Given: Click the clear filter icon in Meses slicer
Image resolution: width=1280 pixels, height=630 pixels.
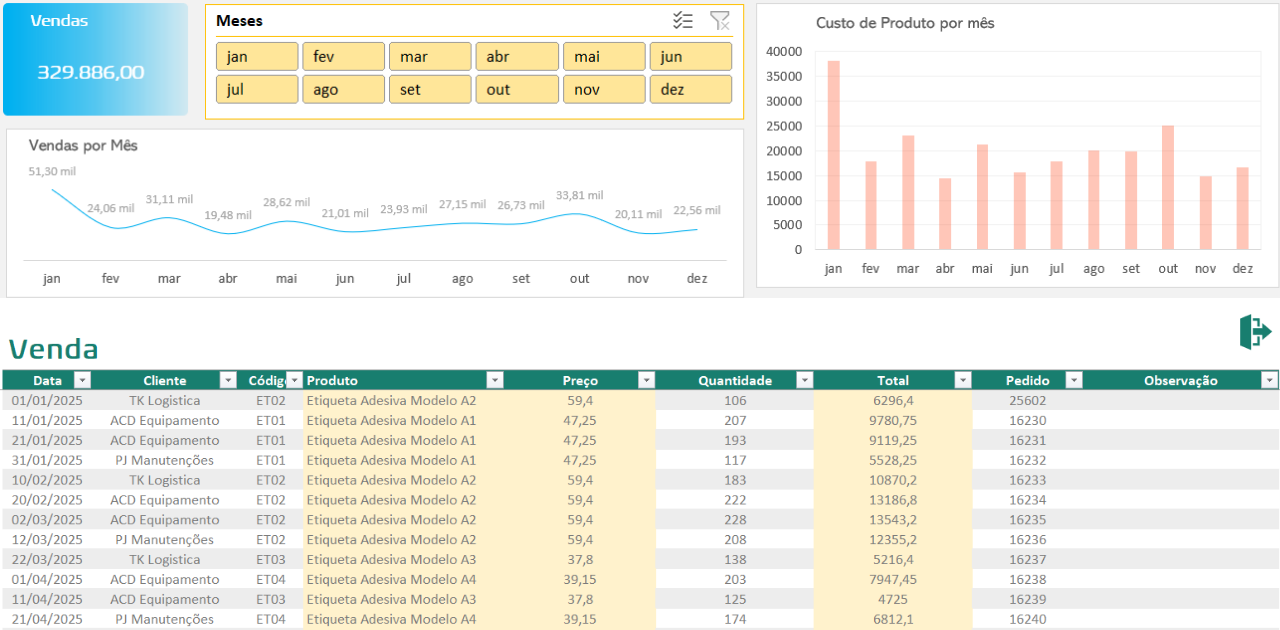Looking at the screenshot, I should tap(719, 21).
